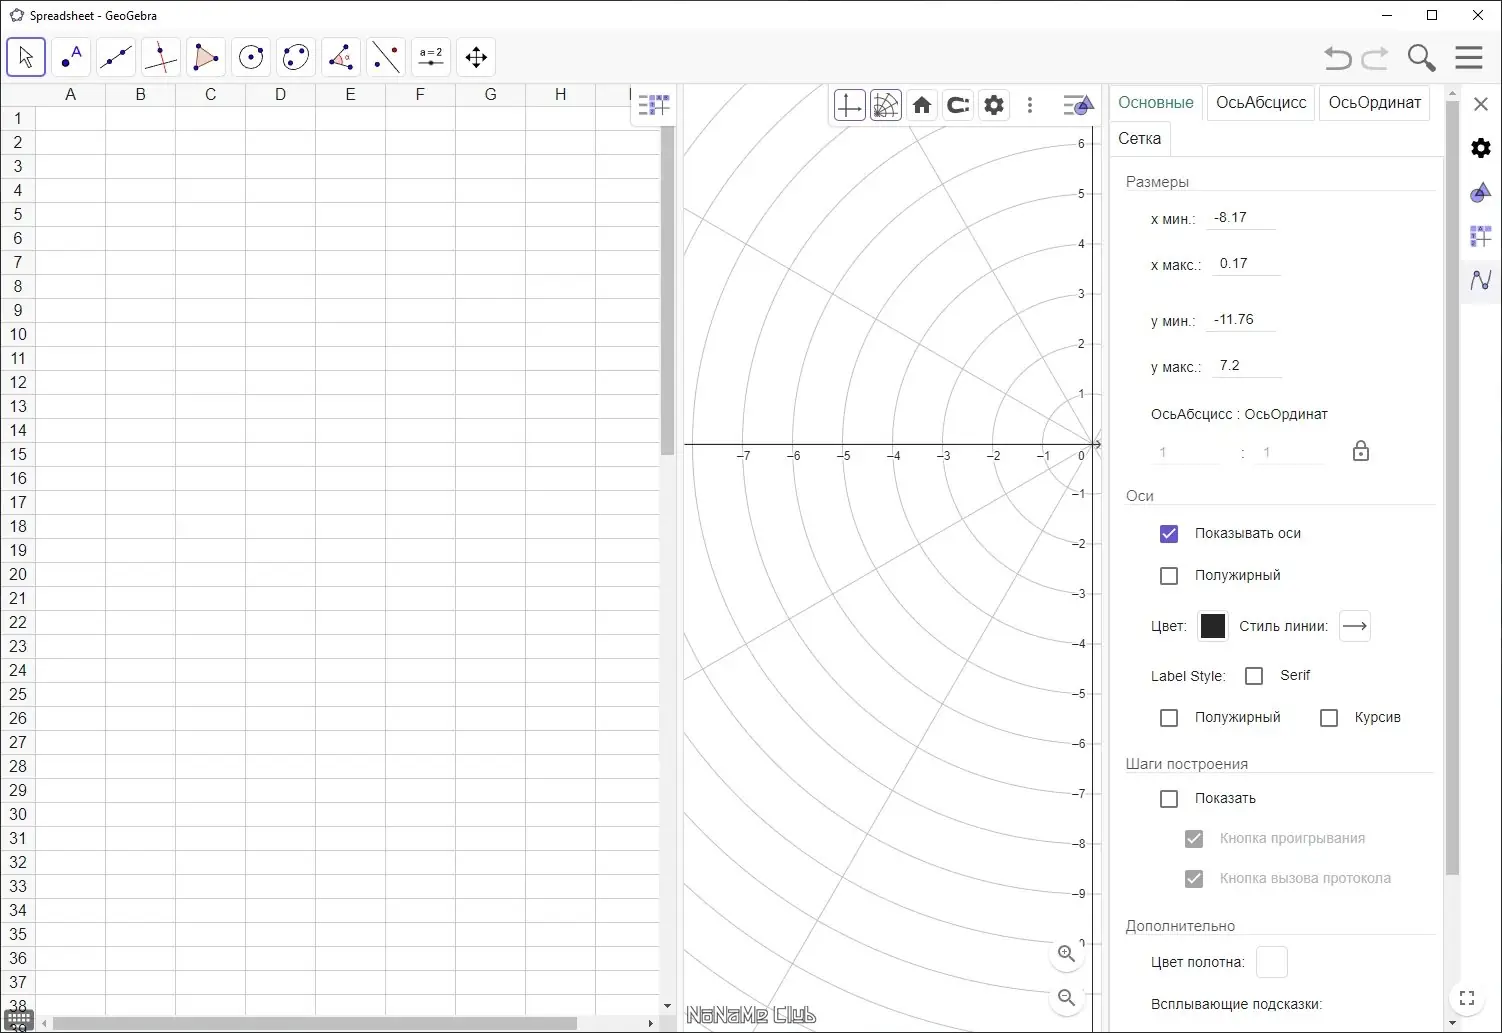Switch to the ОсьАбсцисс tab

[x=1261, y=103]
